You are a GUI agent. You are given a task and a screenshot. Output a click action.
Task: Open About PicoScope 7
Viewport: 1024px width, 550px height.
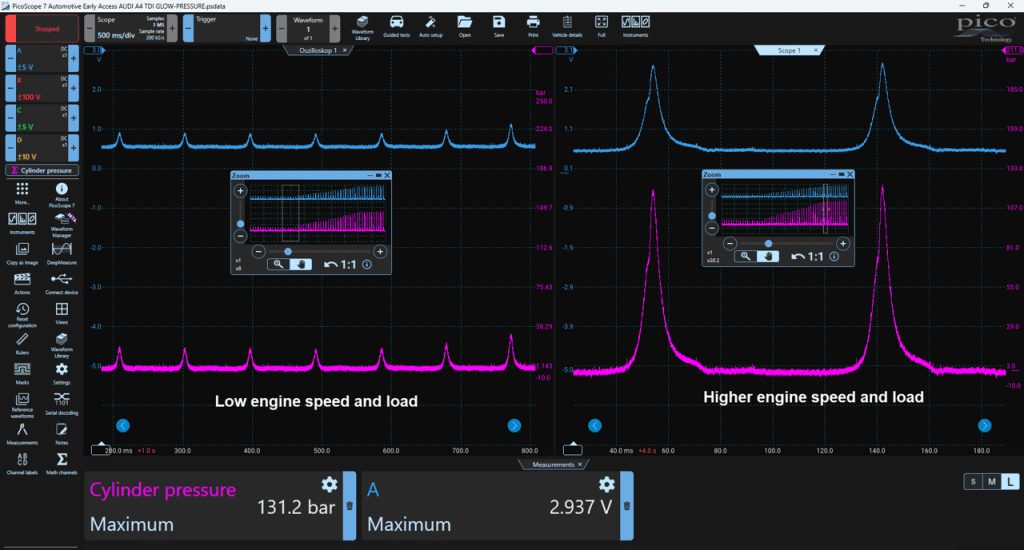(x=61, y=194)
